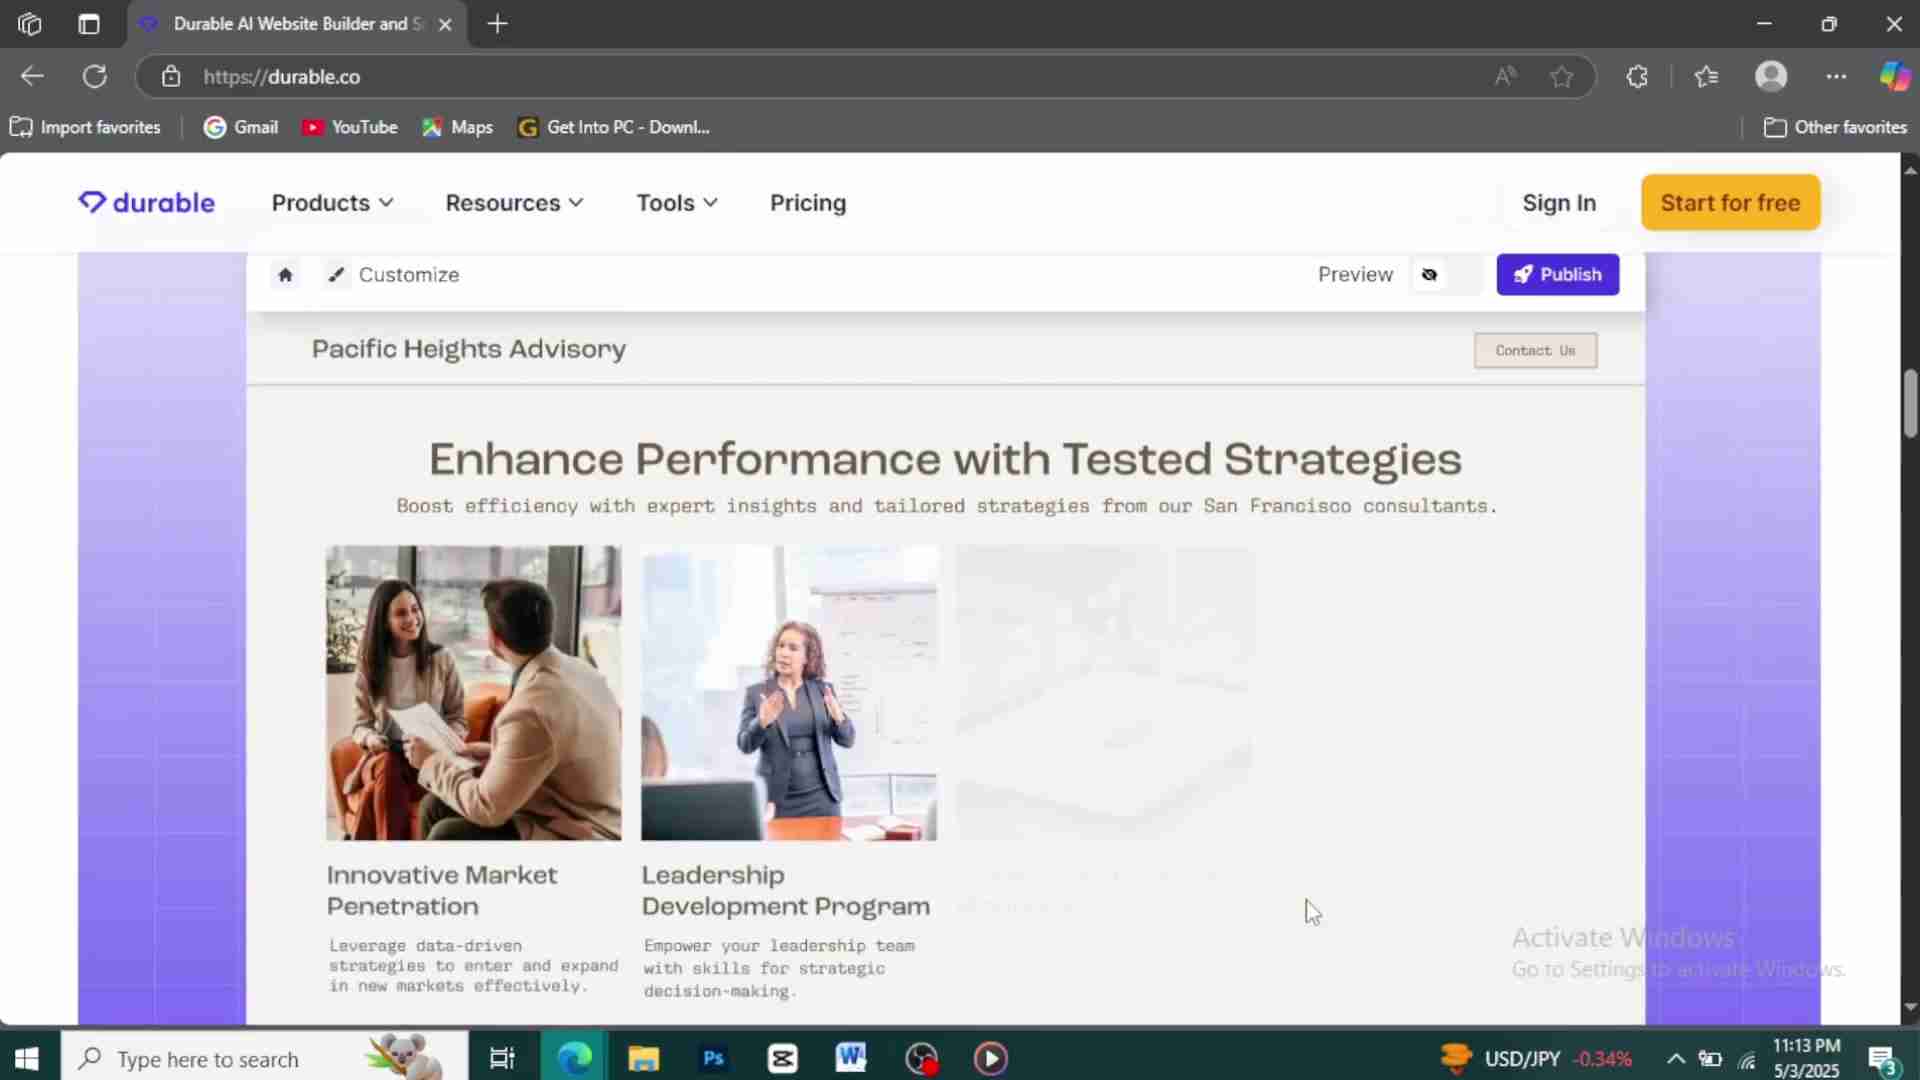
Task: Open the Pricing page
Action: point(807,203)
